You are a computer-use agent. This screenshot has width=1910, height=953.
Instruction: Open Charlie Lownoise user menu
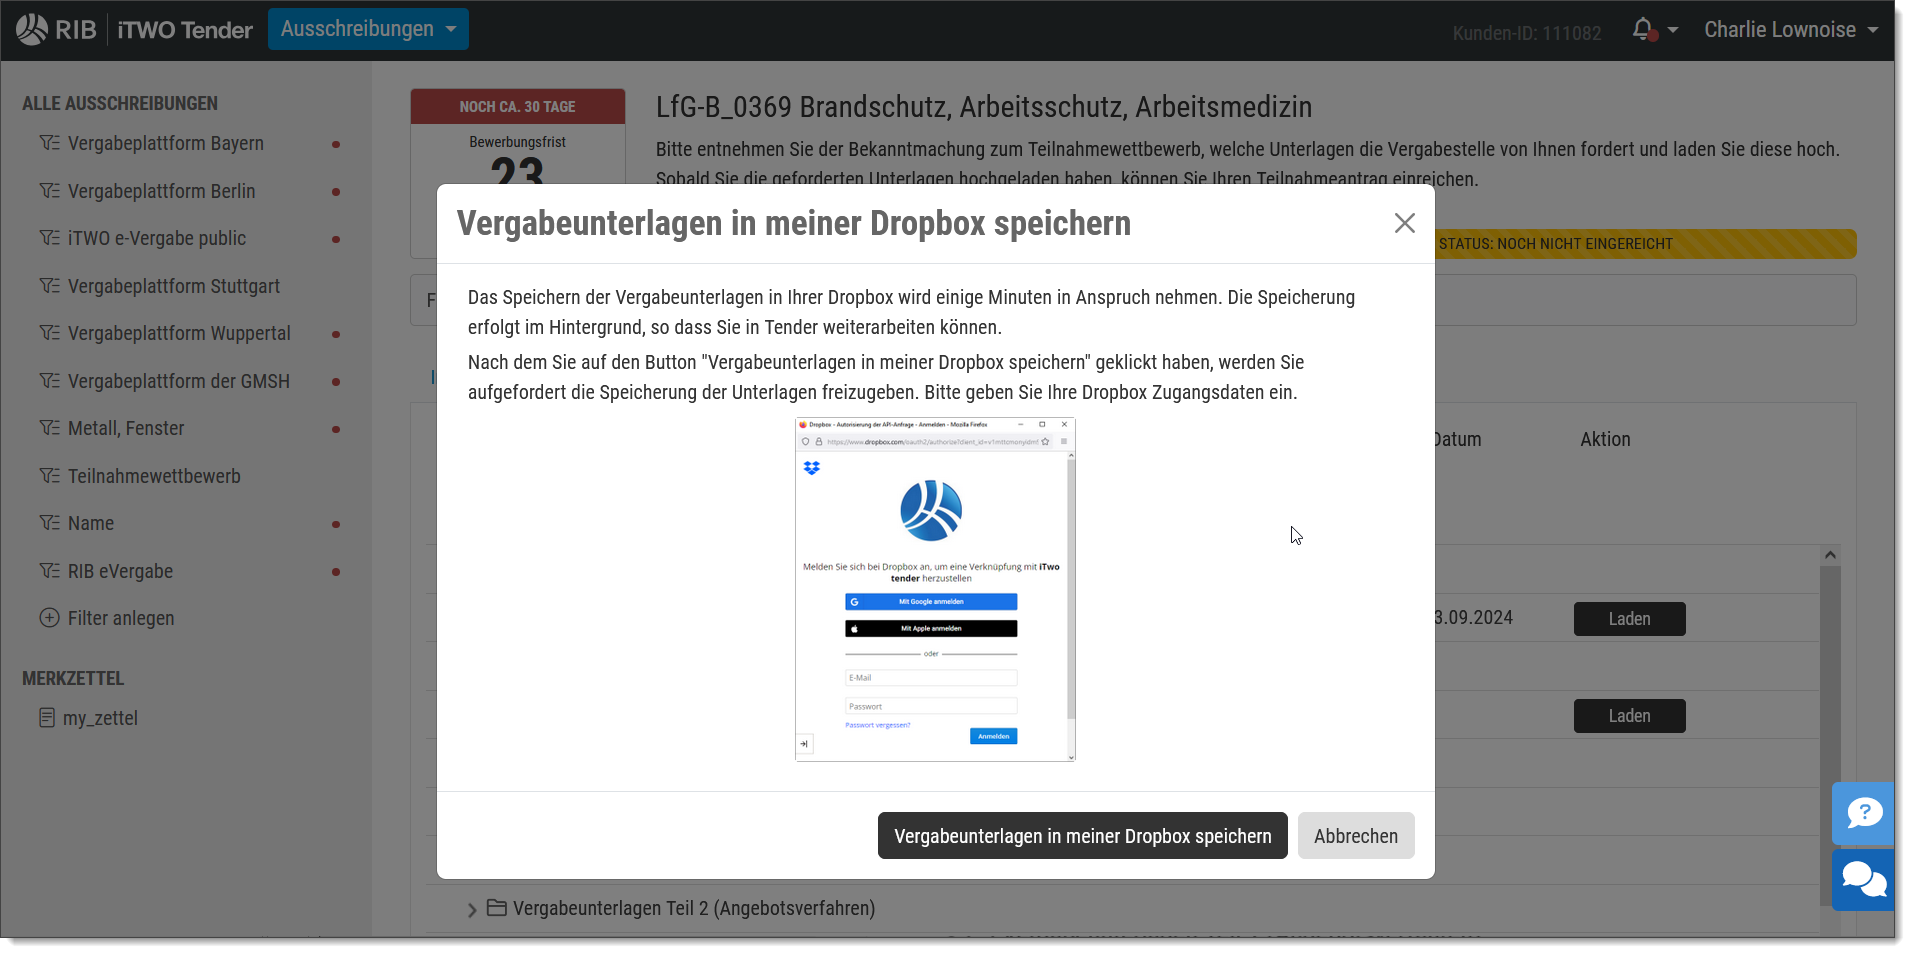tap(1790, 30)
